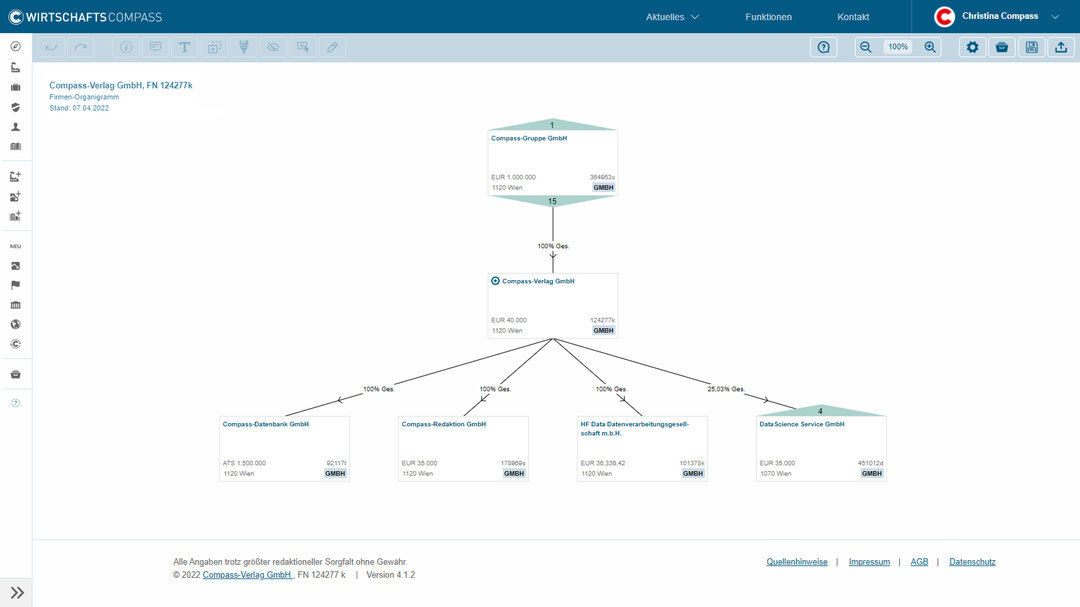Zoom out with the minus magnifier
The image size is (1080, 607).
tap(866, 47)
